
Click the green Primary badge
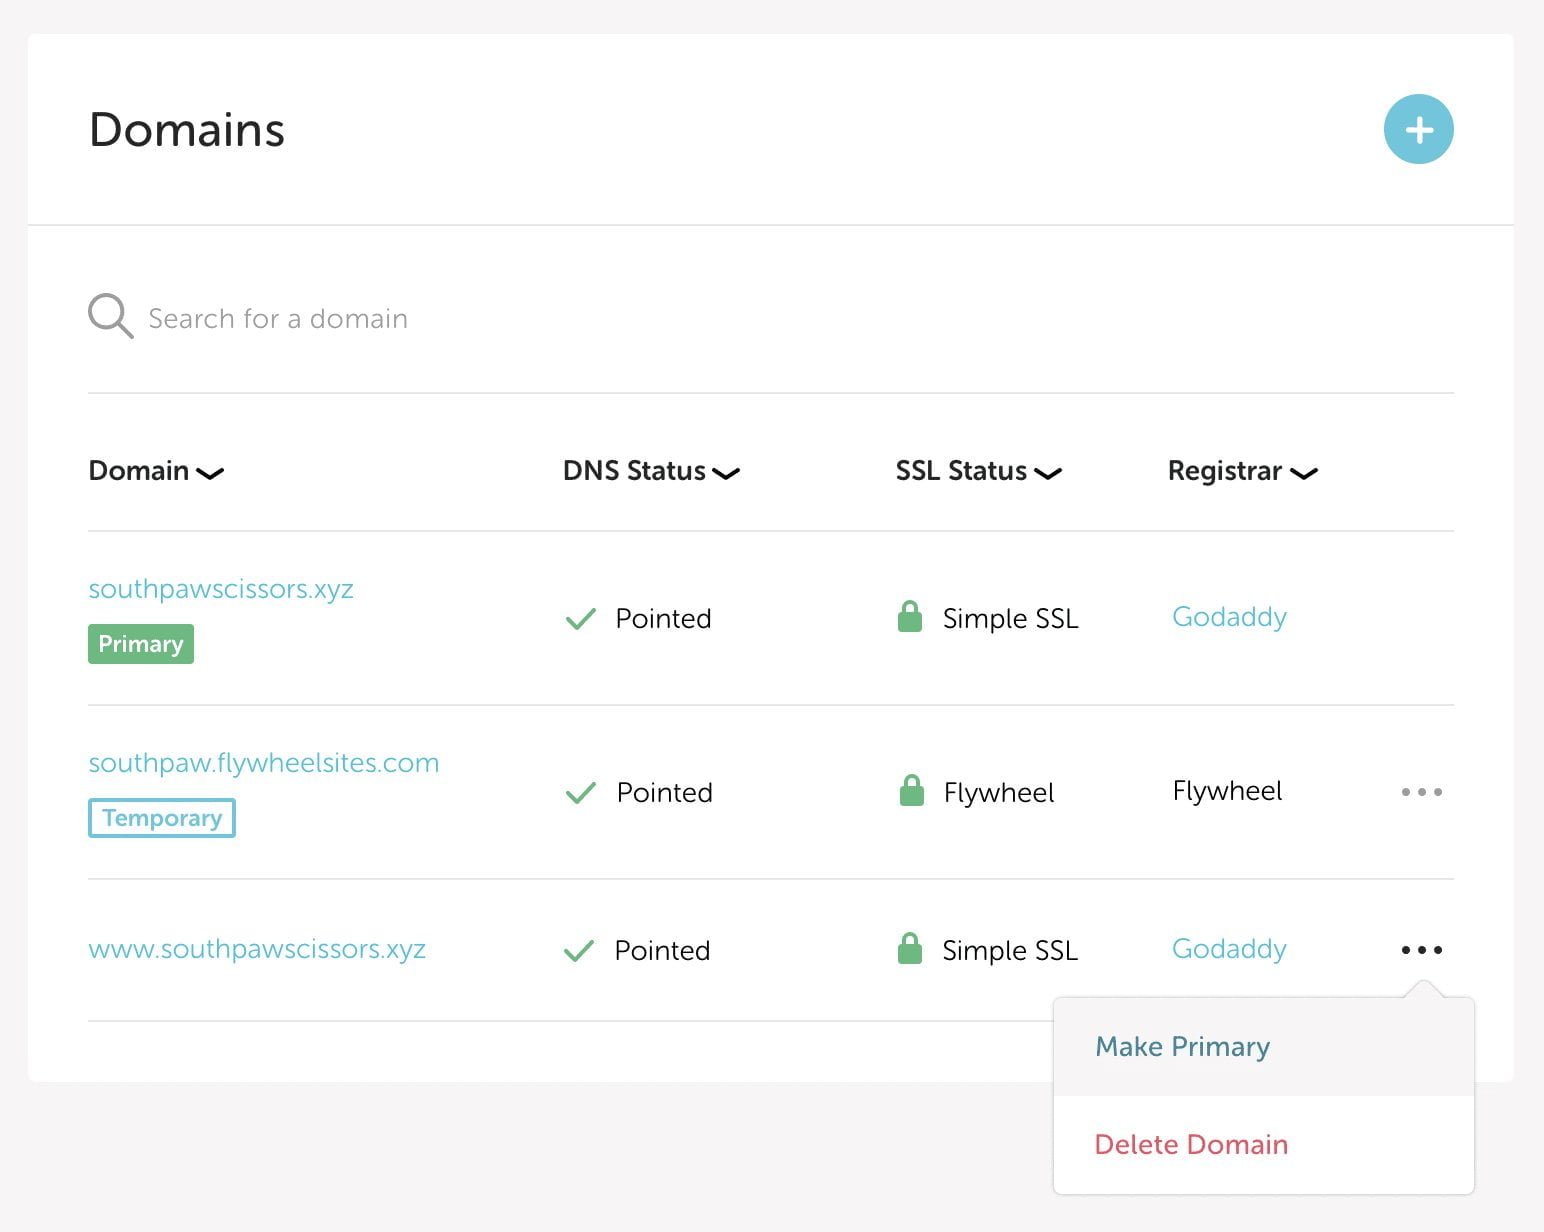(x=140, y=643)
